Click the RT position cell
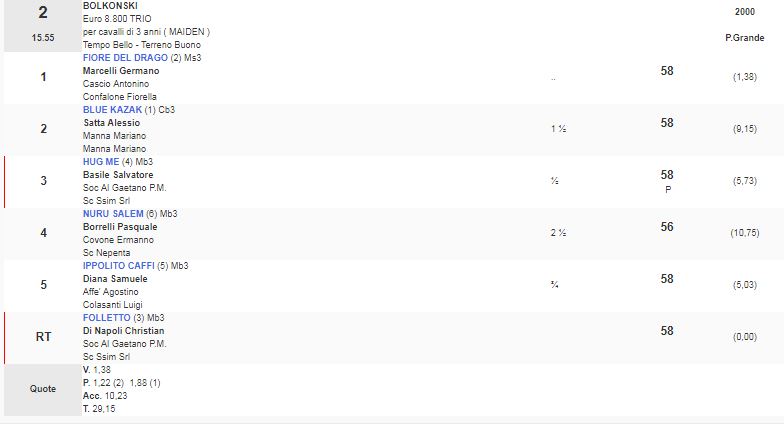 [x=43, y=337]
